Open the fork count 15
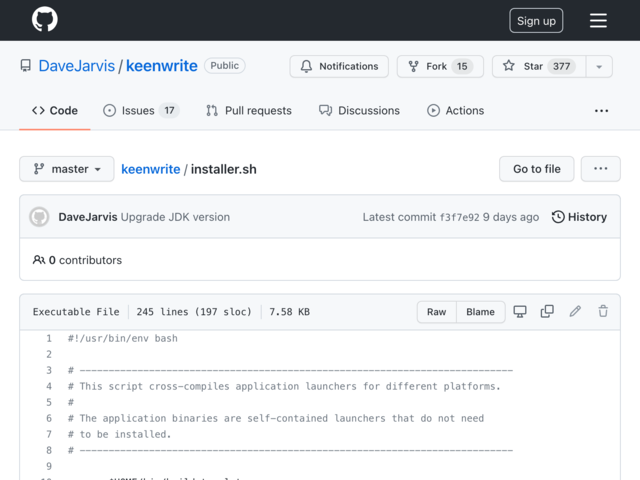640x480 pixels. coord(462,66)
